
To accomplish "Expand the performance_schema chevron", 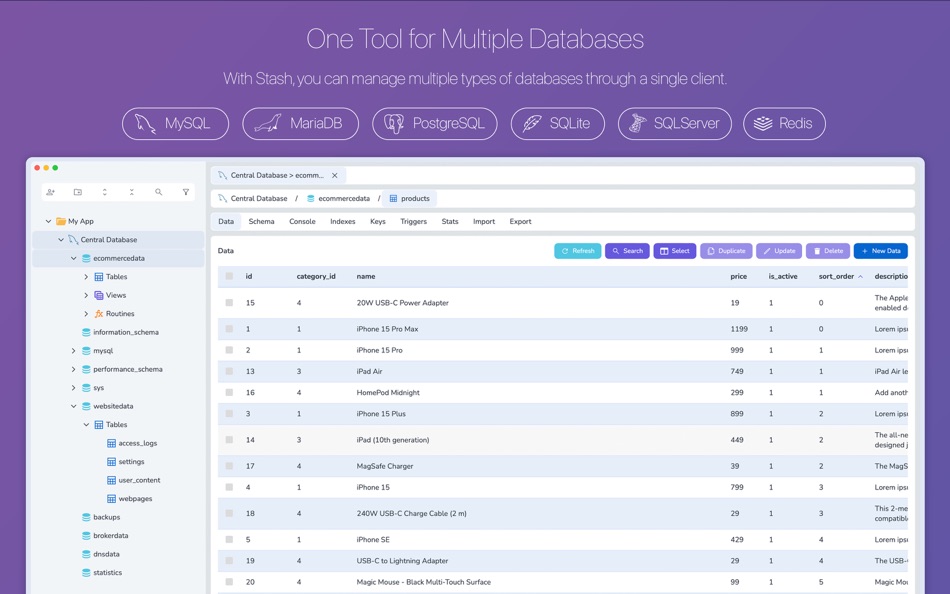I will 73,369.
